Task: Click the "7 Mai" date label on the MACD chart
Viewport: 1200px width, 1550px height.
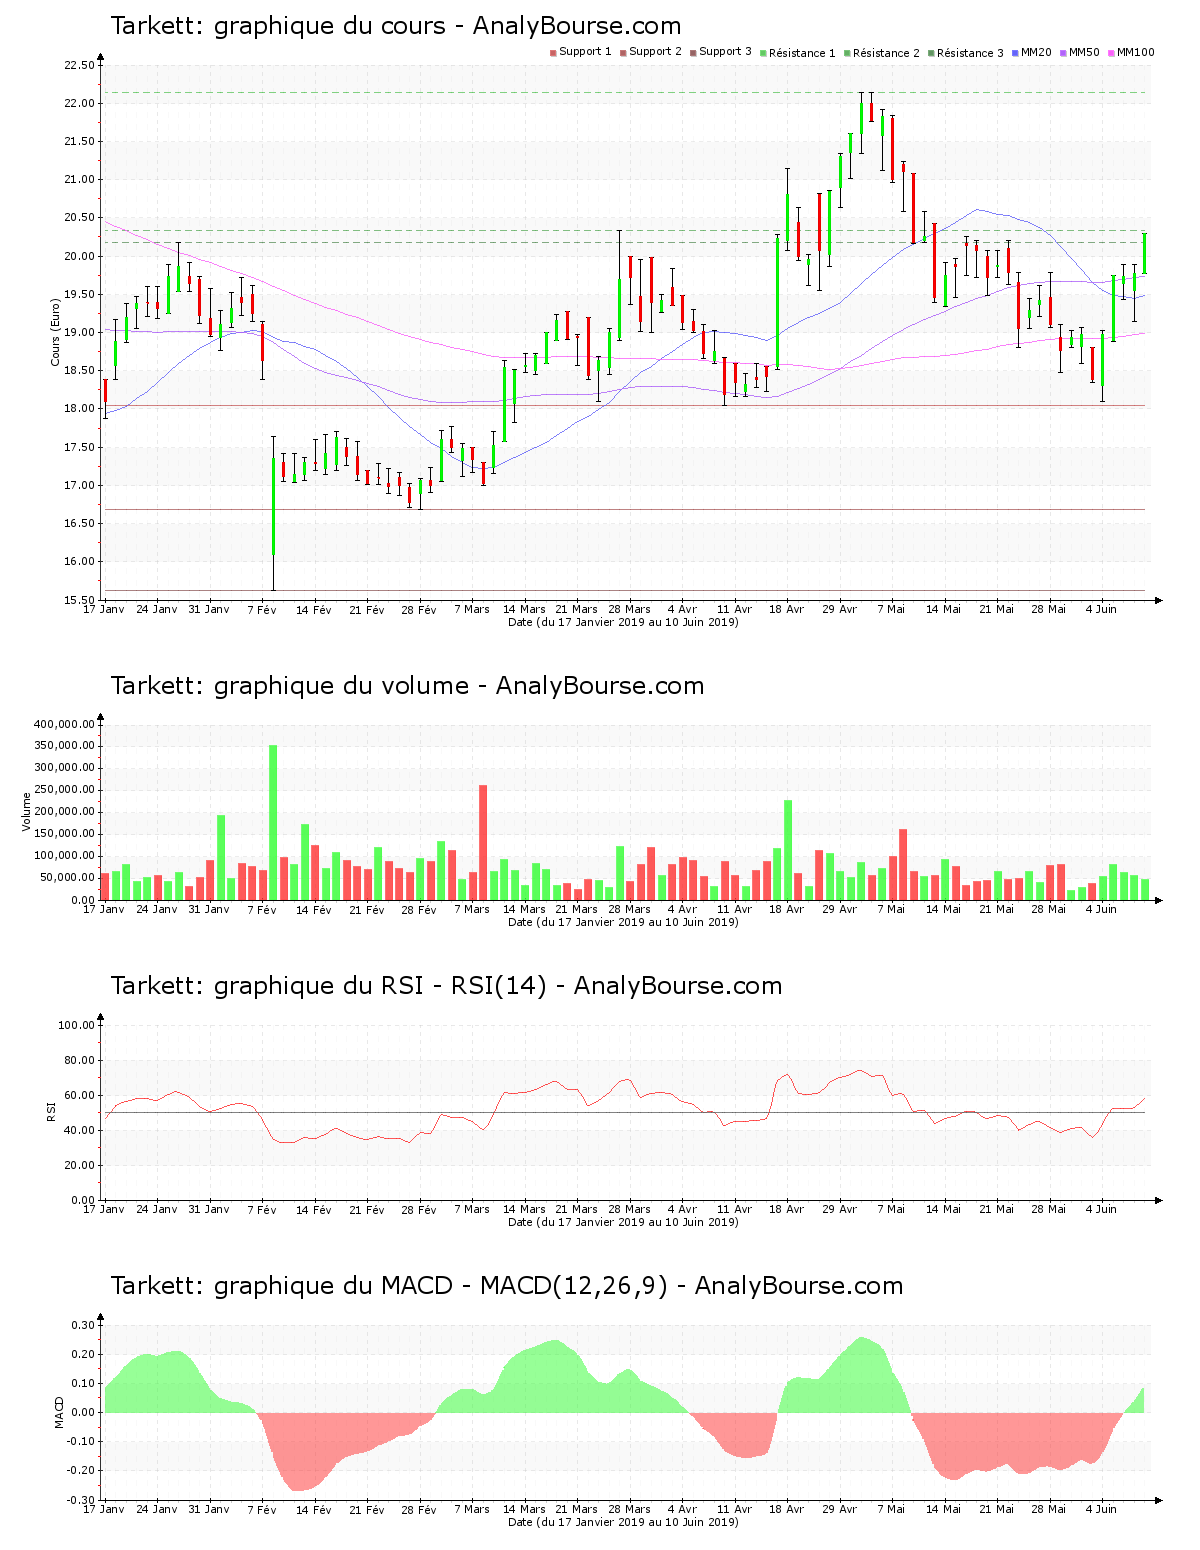Action: (x=892, y=1510)
